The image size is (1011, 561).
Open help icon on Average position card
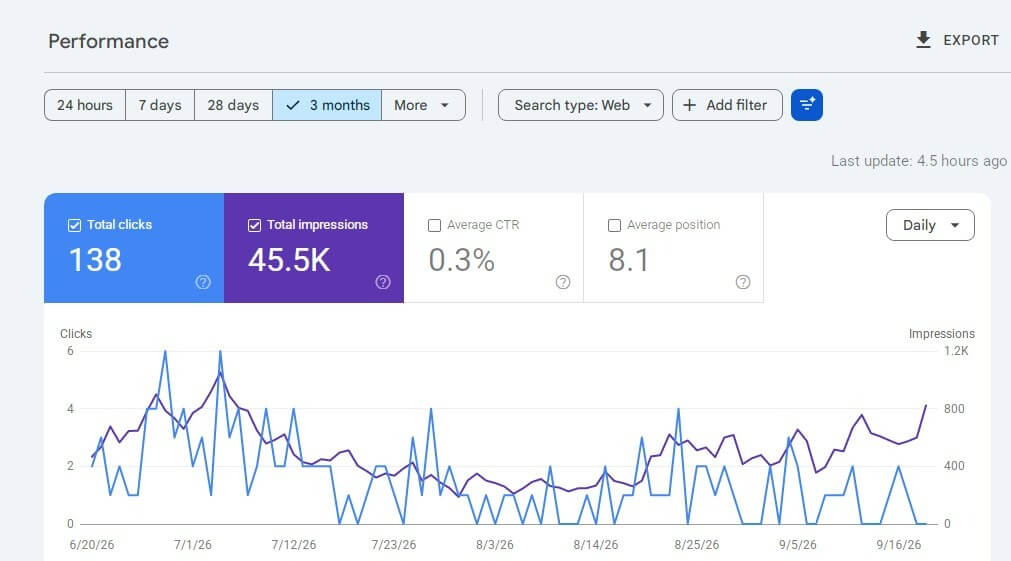click(743, 282)
